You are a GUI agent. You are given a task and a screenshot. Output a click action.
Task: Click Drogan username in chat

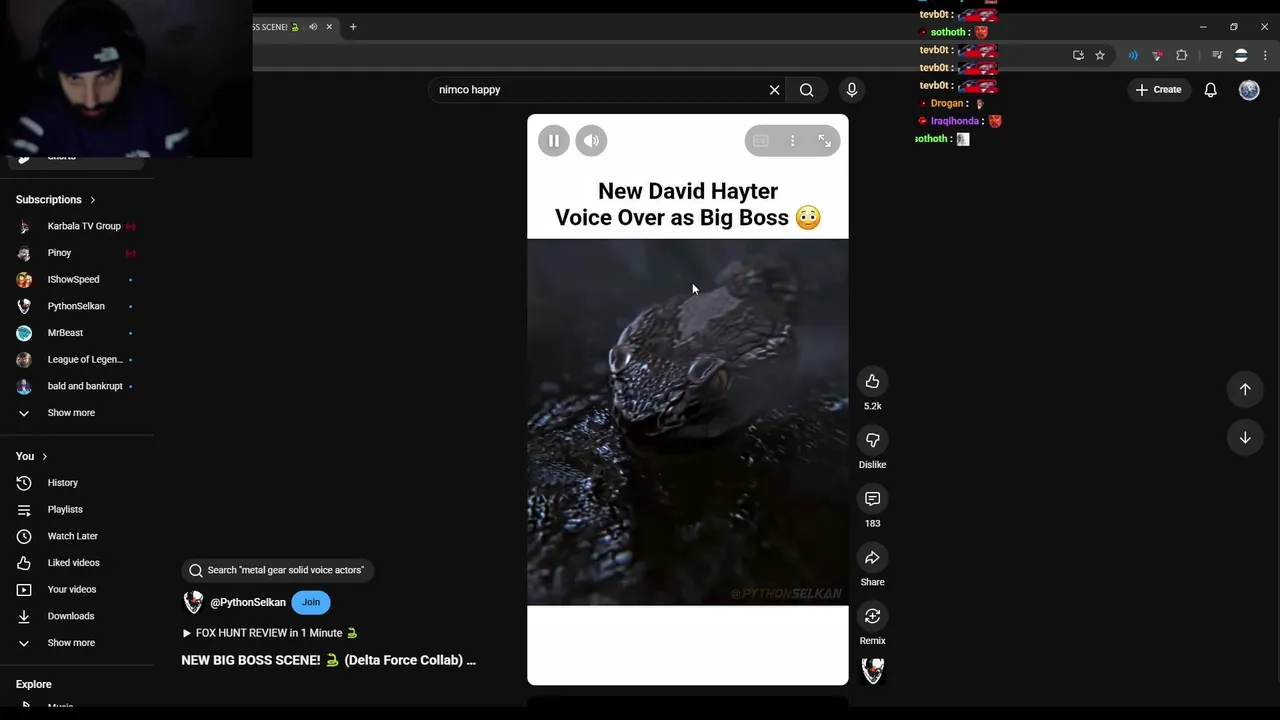(948, 103)
